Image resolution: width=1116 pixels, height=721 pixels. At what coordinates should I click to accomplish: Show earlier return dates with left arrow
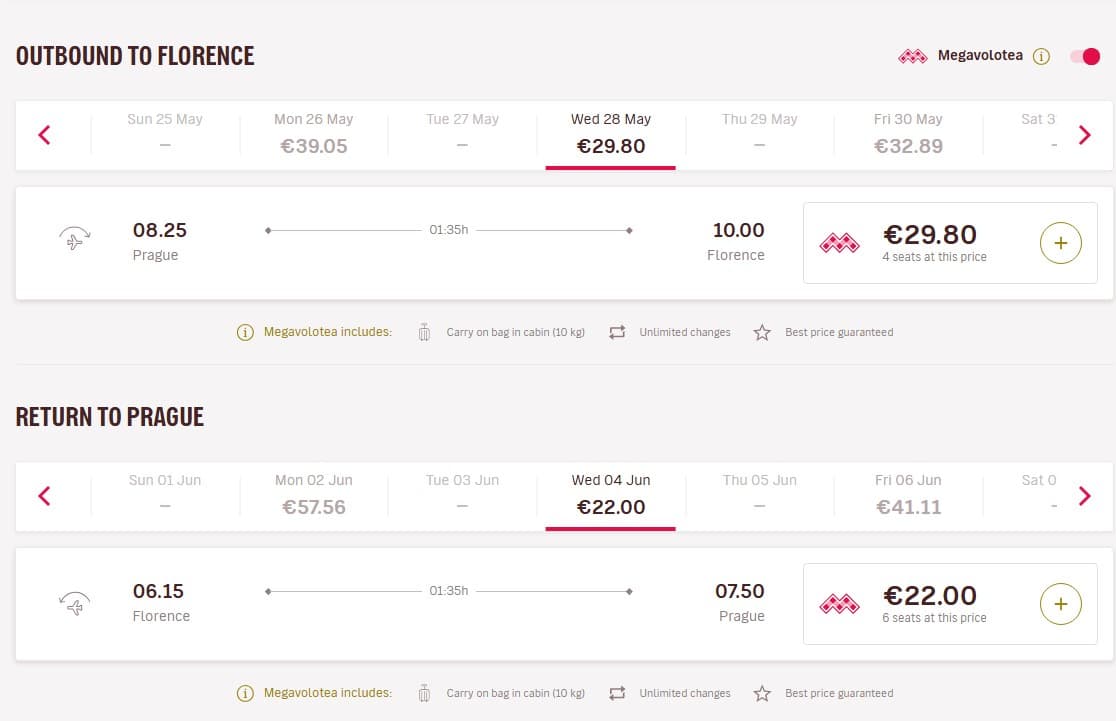44,495
